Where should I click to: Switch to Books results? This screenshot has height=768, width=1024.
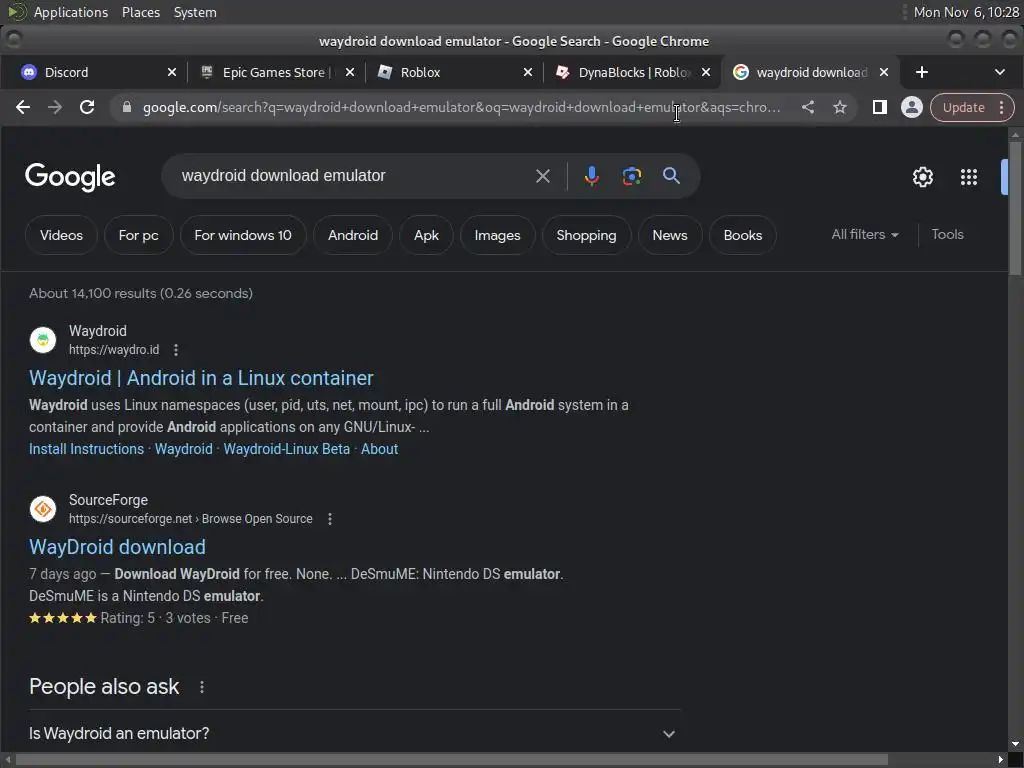pos(743,235)
